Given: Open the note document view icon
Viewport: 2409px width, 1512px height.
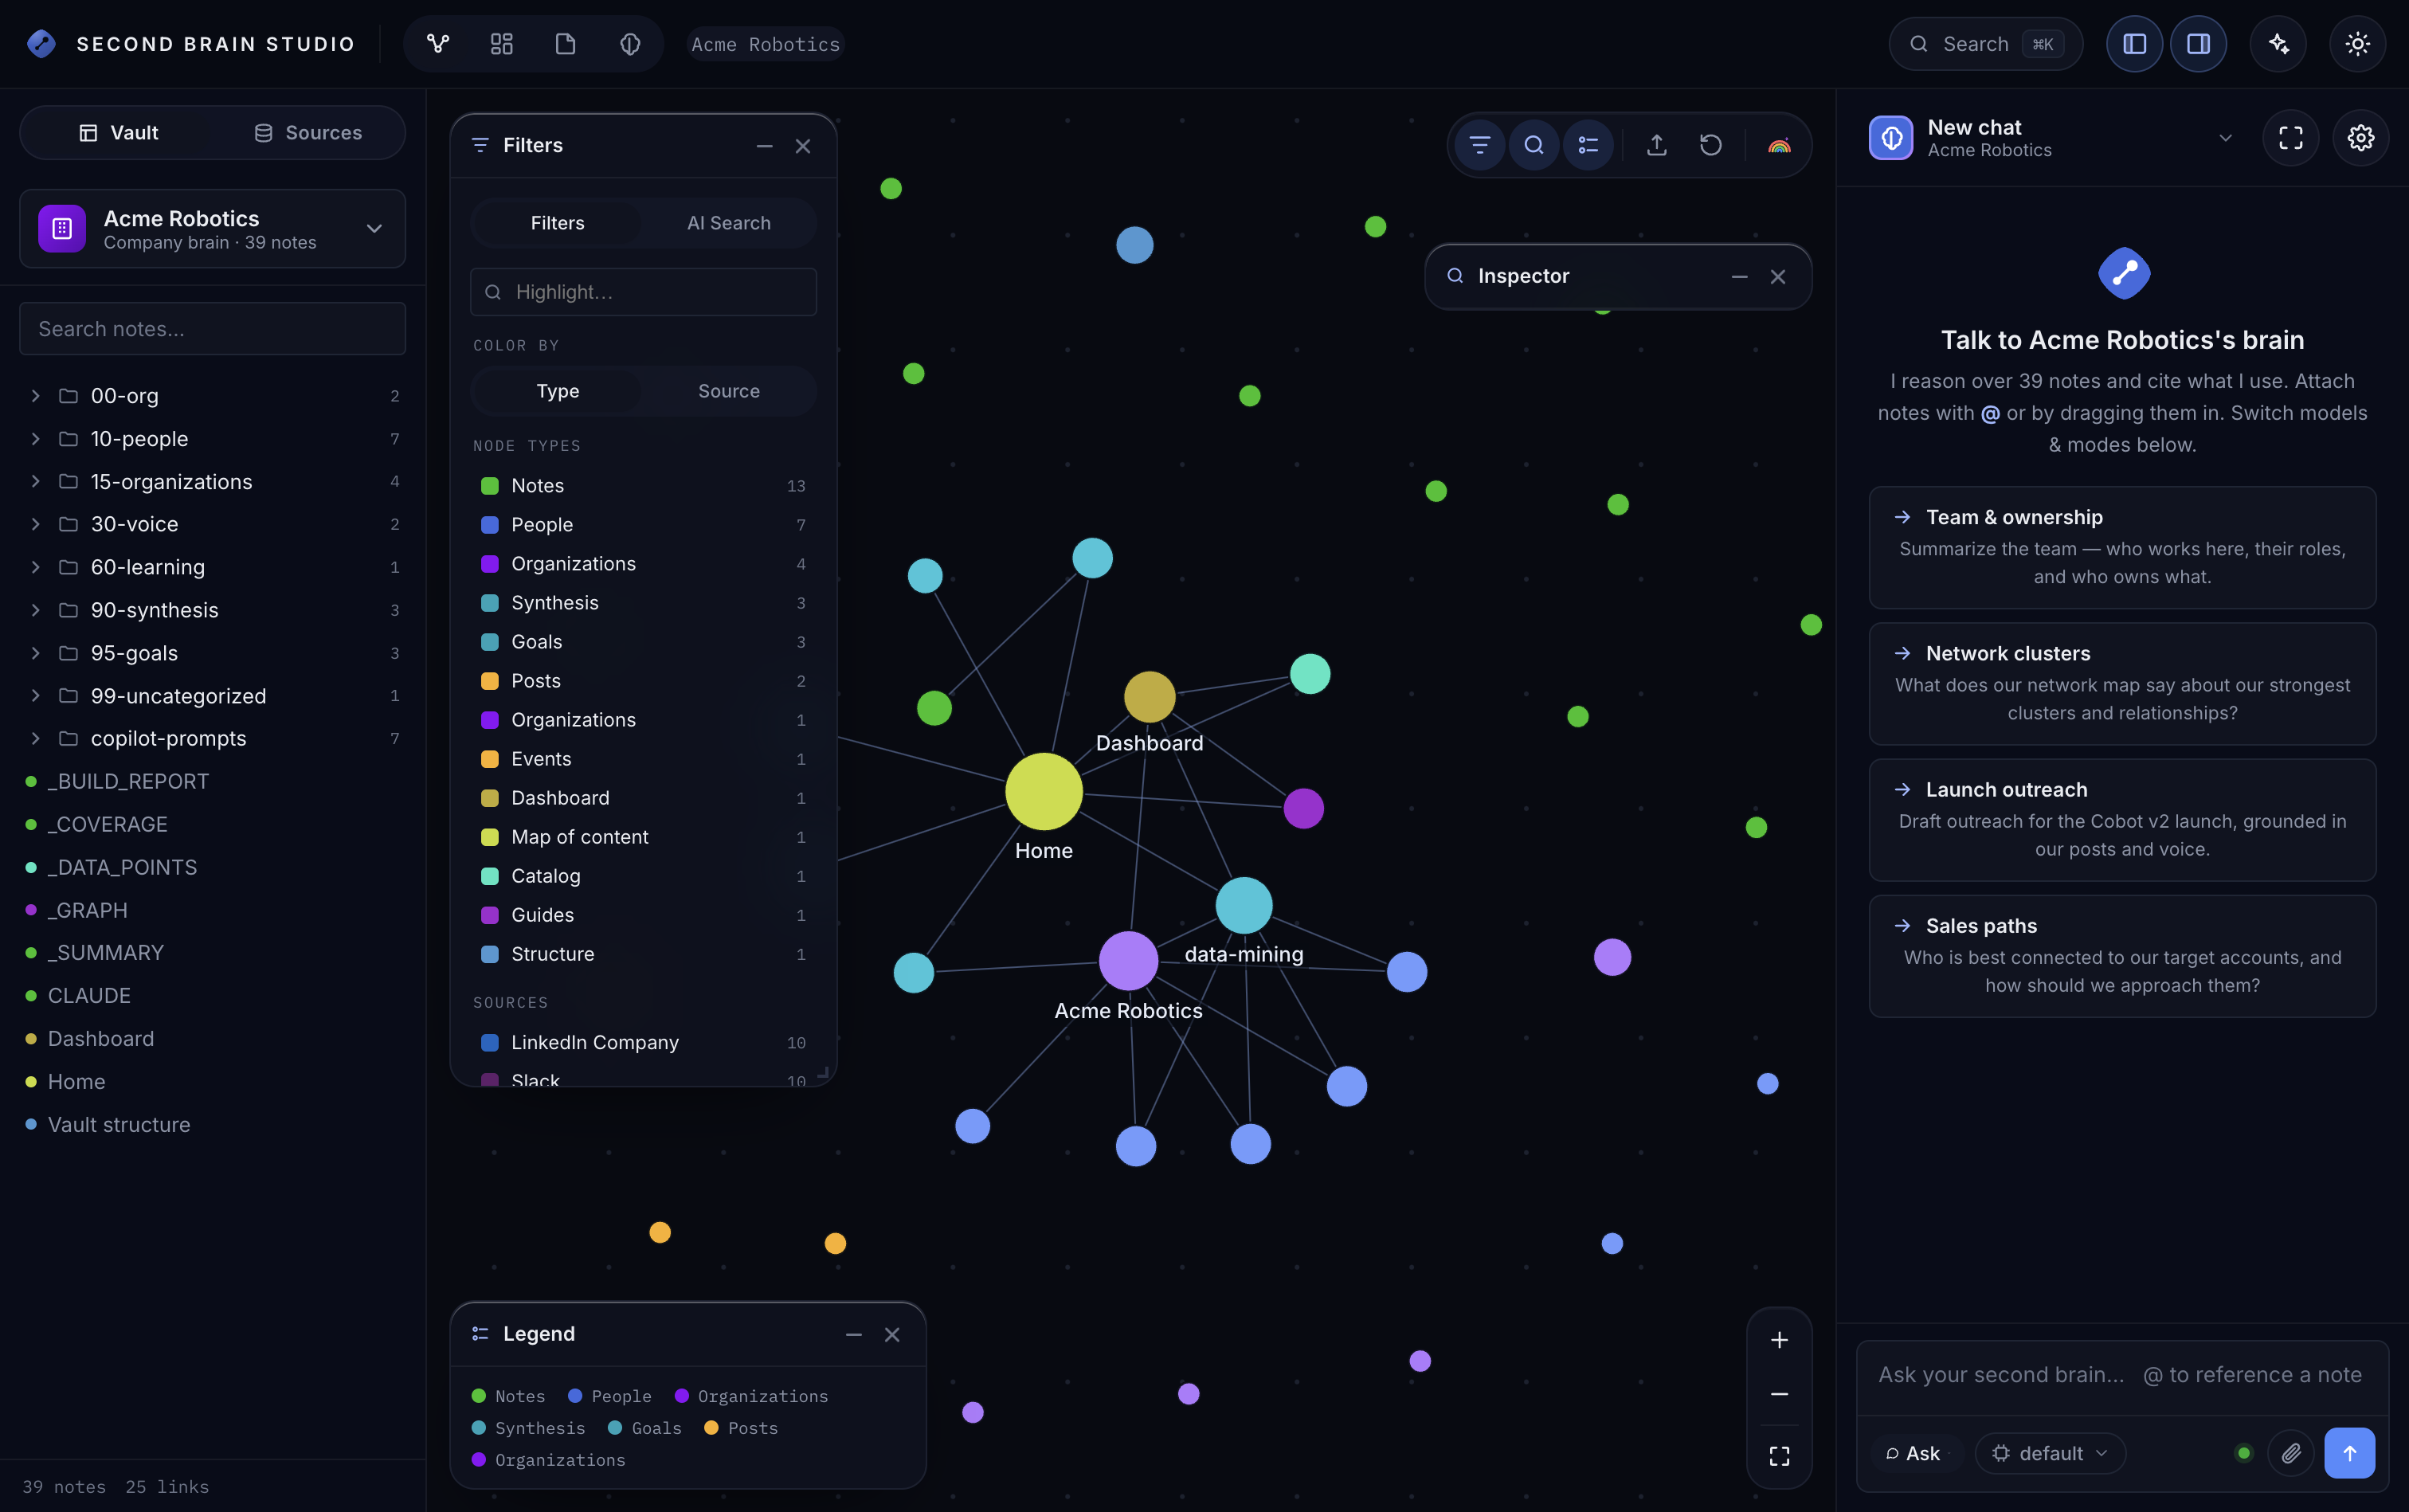Looking at the screenshot, I should pyautogui.click(x=566, y=44).
